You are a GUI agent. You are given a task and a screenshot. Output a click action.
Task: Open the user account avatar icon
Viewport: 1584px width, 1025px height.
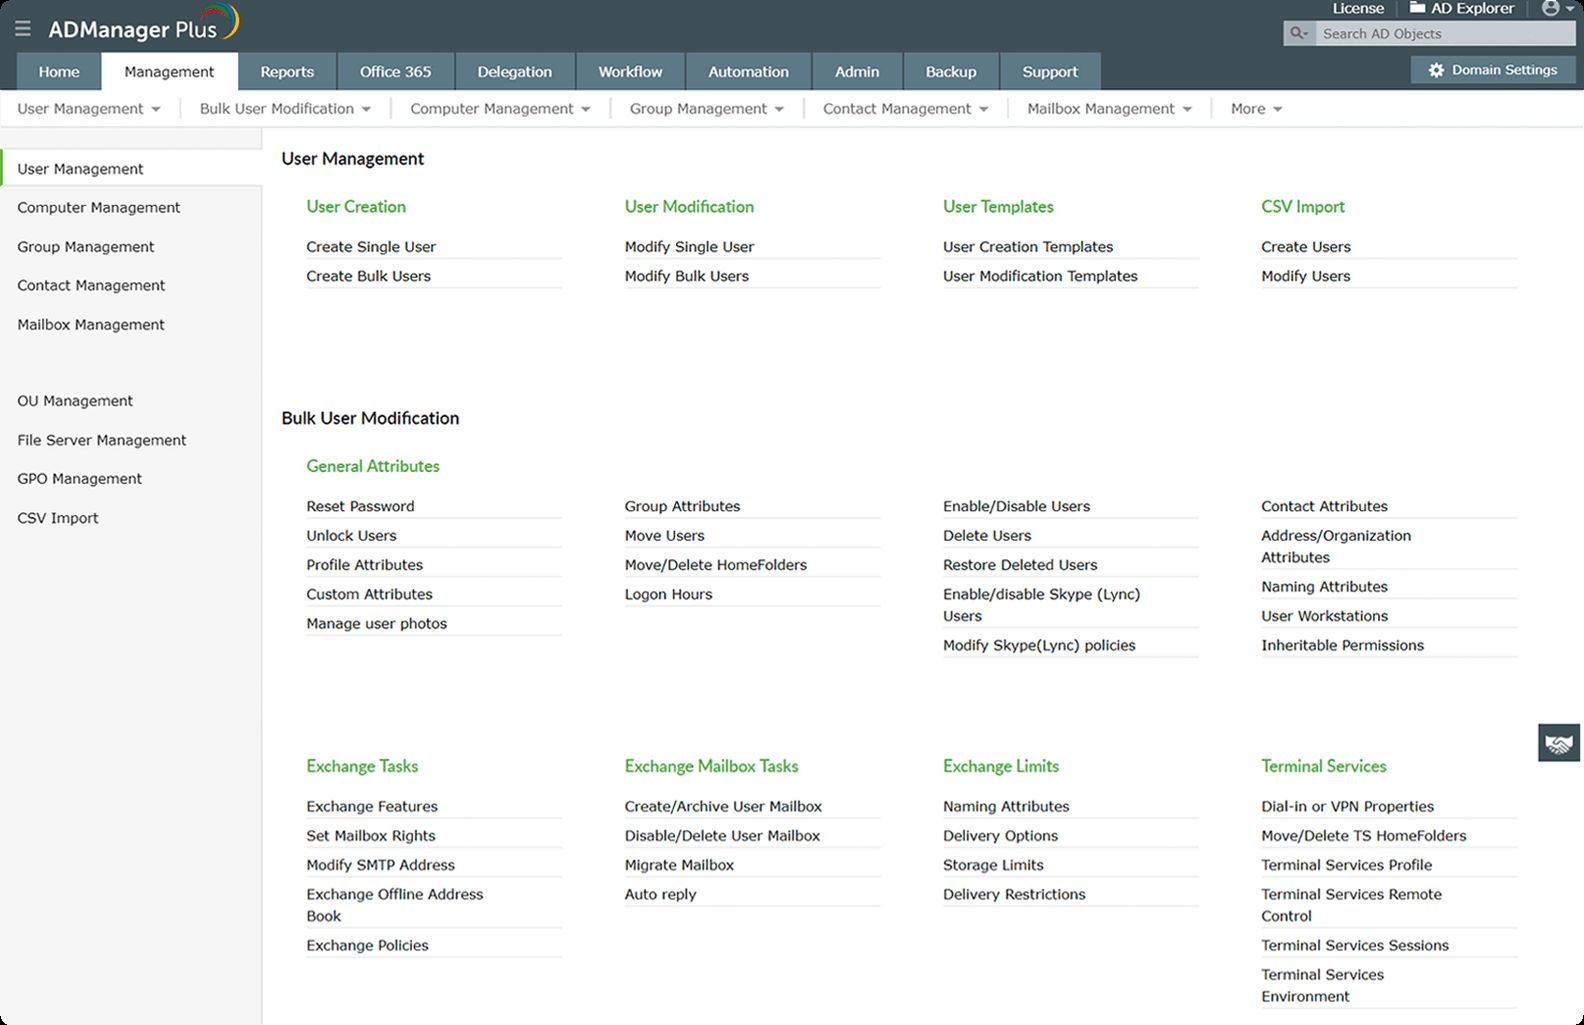[x=1551, y=8]
